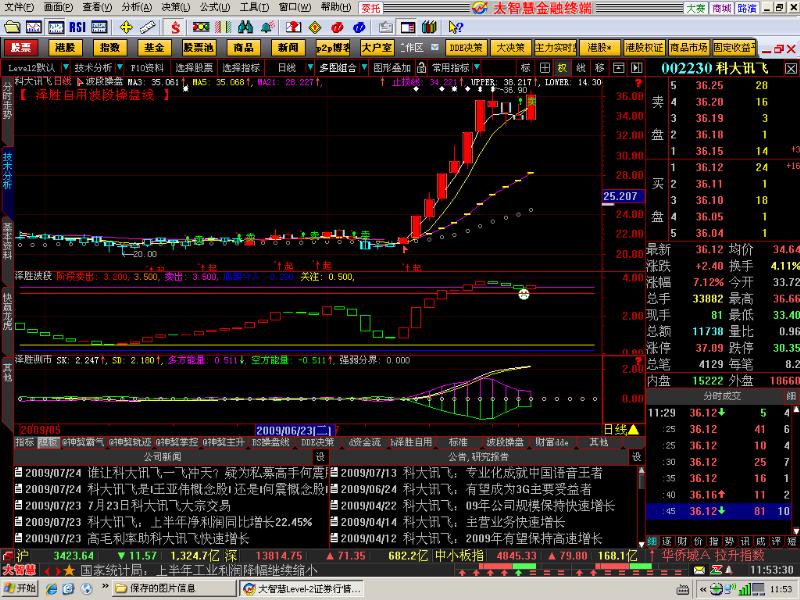800x600 pixels.
Task: Launch Internet Explorer from quick launch
Action: [x=51, y=588]
